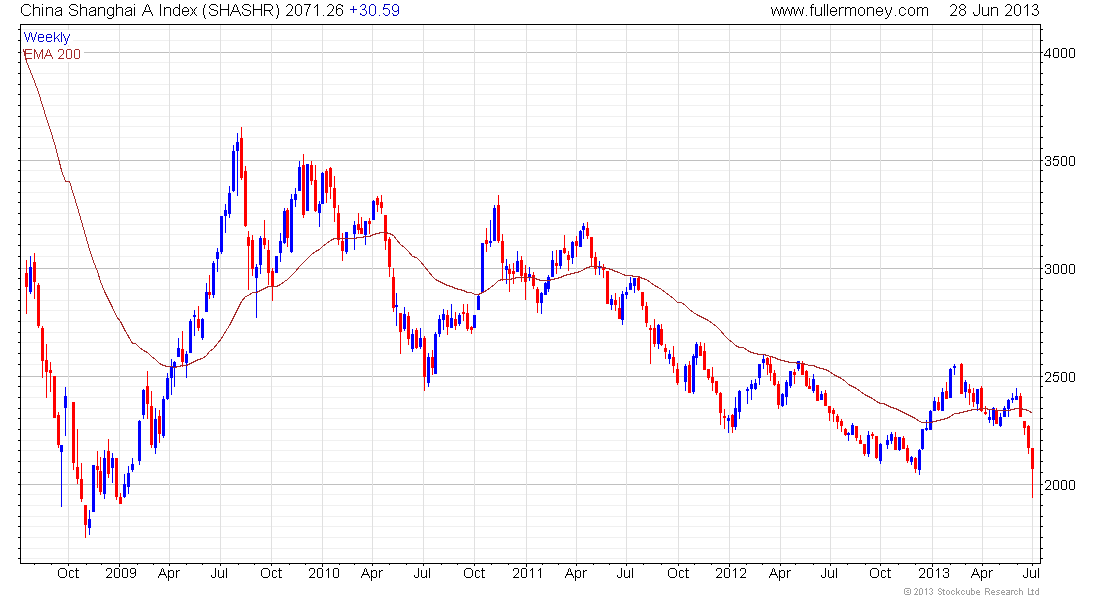Click the date 28 Jun 2013
The height and width of the screenshot is (600, 1100).
pos(994,11)
